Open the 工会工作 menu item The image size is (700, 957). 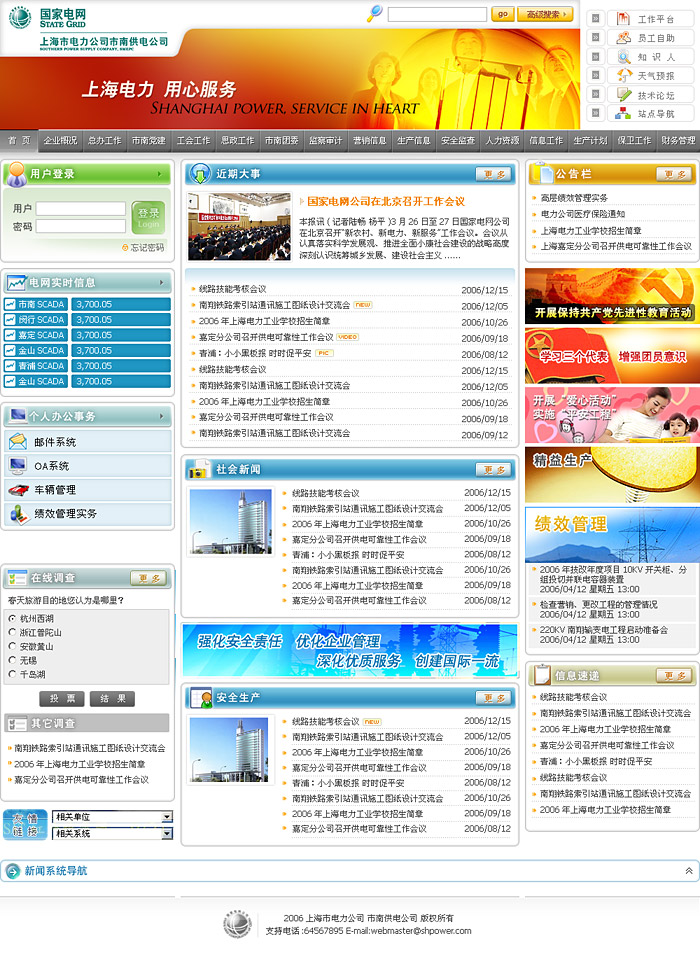193,140
